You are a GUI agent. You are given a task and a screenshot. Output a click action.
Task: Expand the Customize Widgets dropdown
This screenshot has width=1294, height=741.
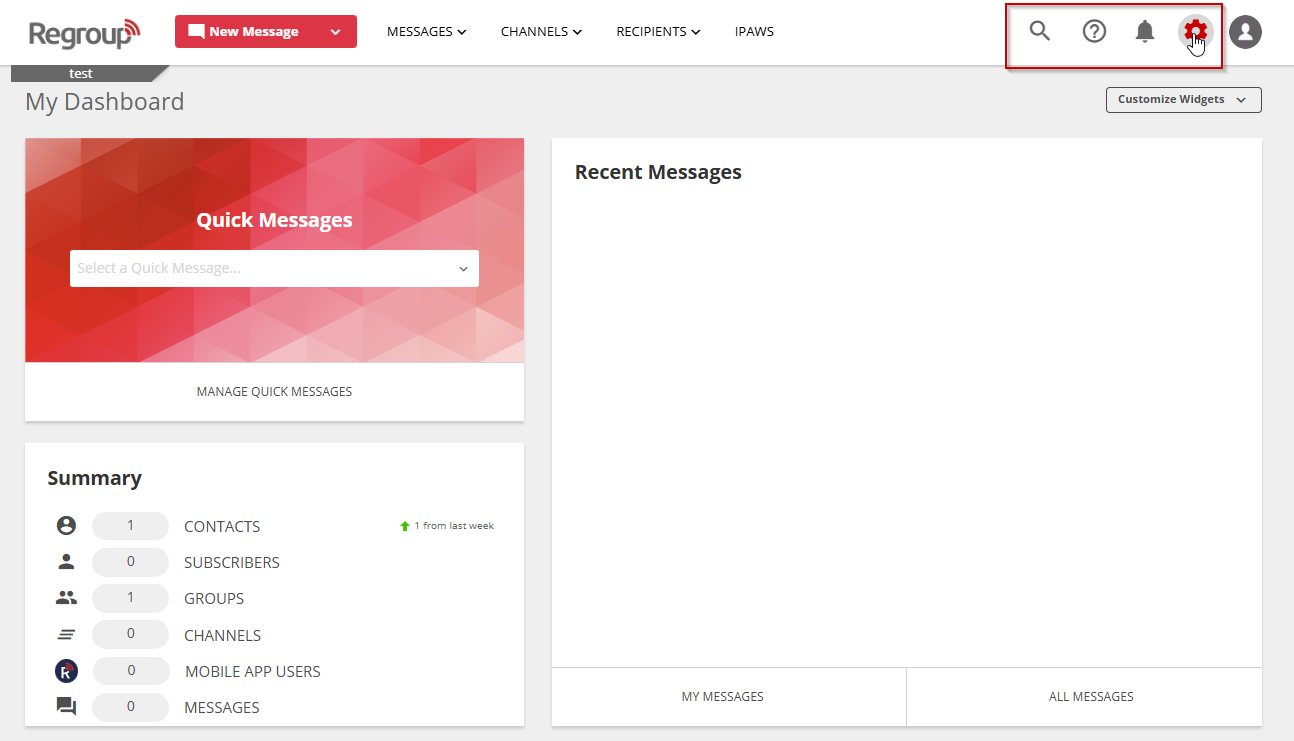click(x=1183, y=100)
